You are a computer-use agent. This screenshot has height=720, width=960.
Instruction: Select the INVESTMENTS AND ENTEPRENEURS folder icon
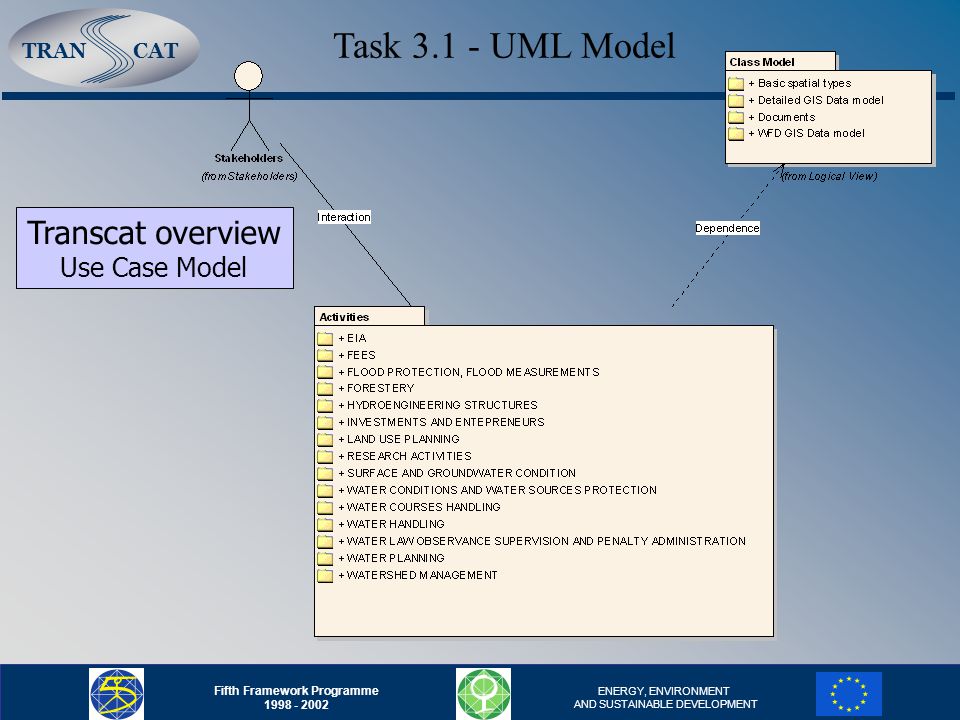[x=325, y=422]
